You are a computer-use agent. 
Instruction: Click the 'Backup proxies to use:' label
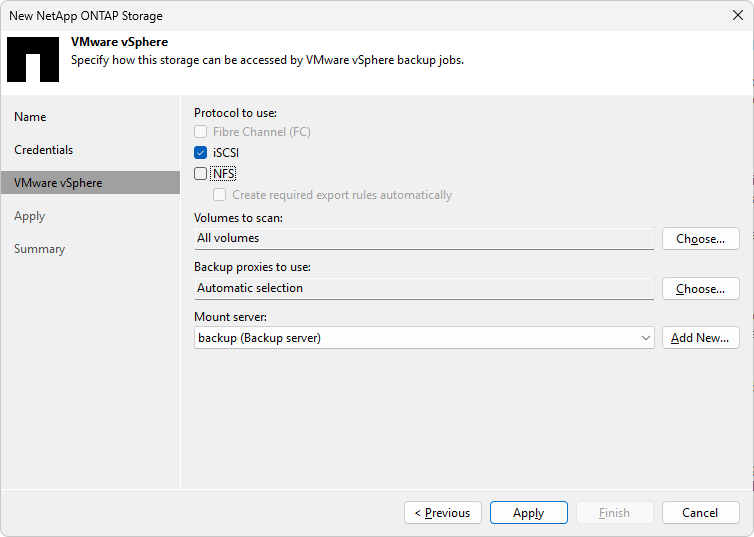[x=252, y=267]
